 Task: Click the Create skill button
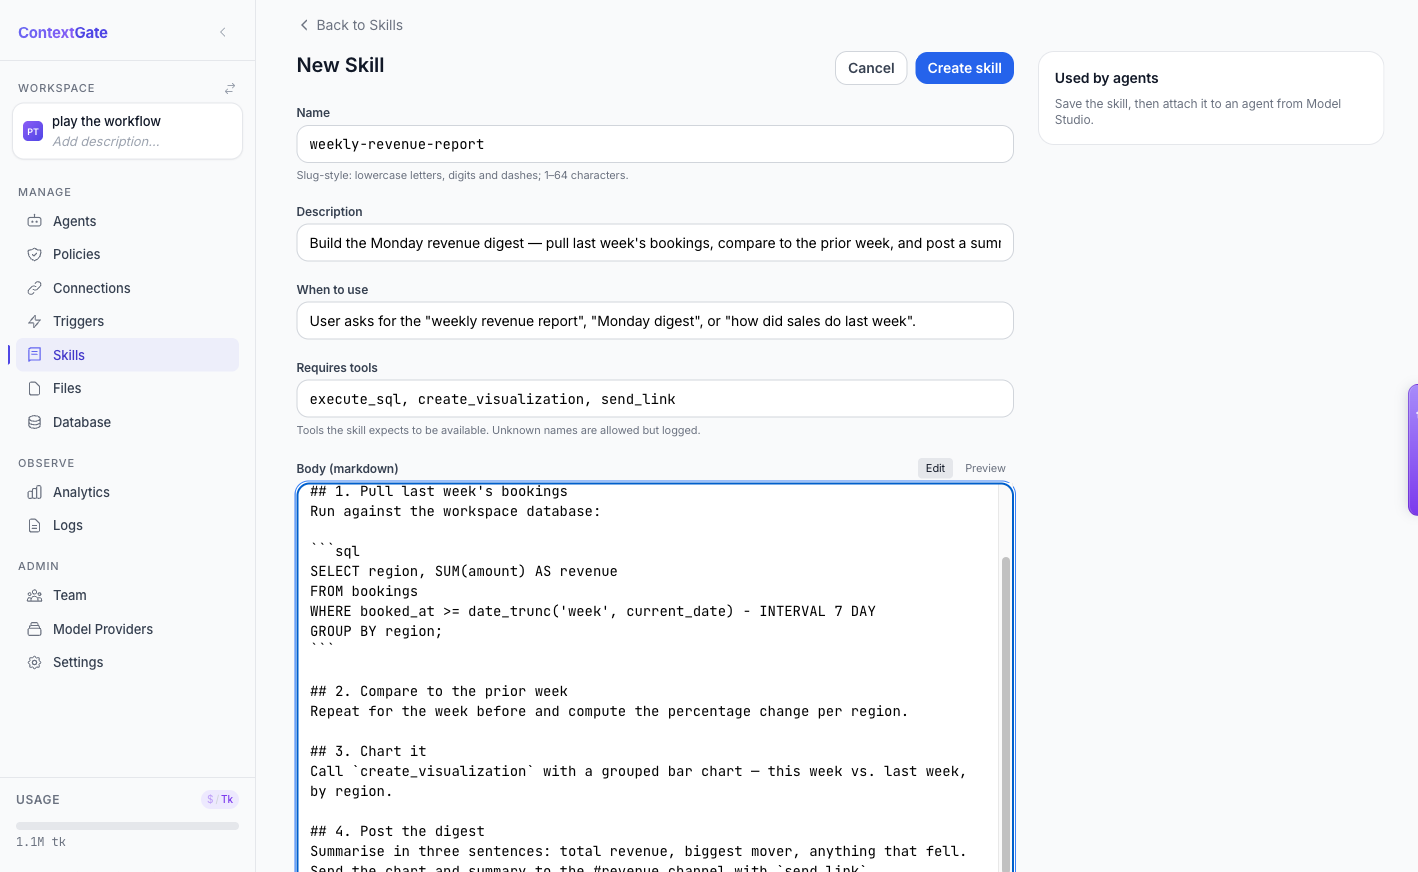point(964,68)
